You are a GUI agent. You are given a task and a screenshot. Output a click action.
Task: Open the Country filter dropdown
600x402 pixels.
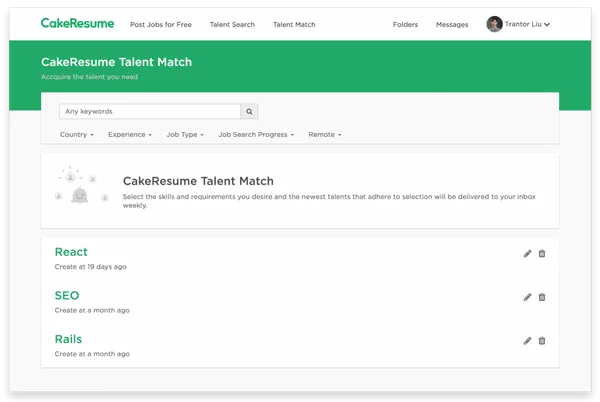(77, 135)
